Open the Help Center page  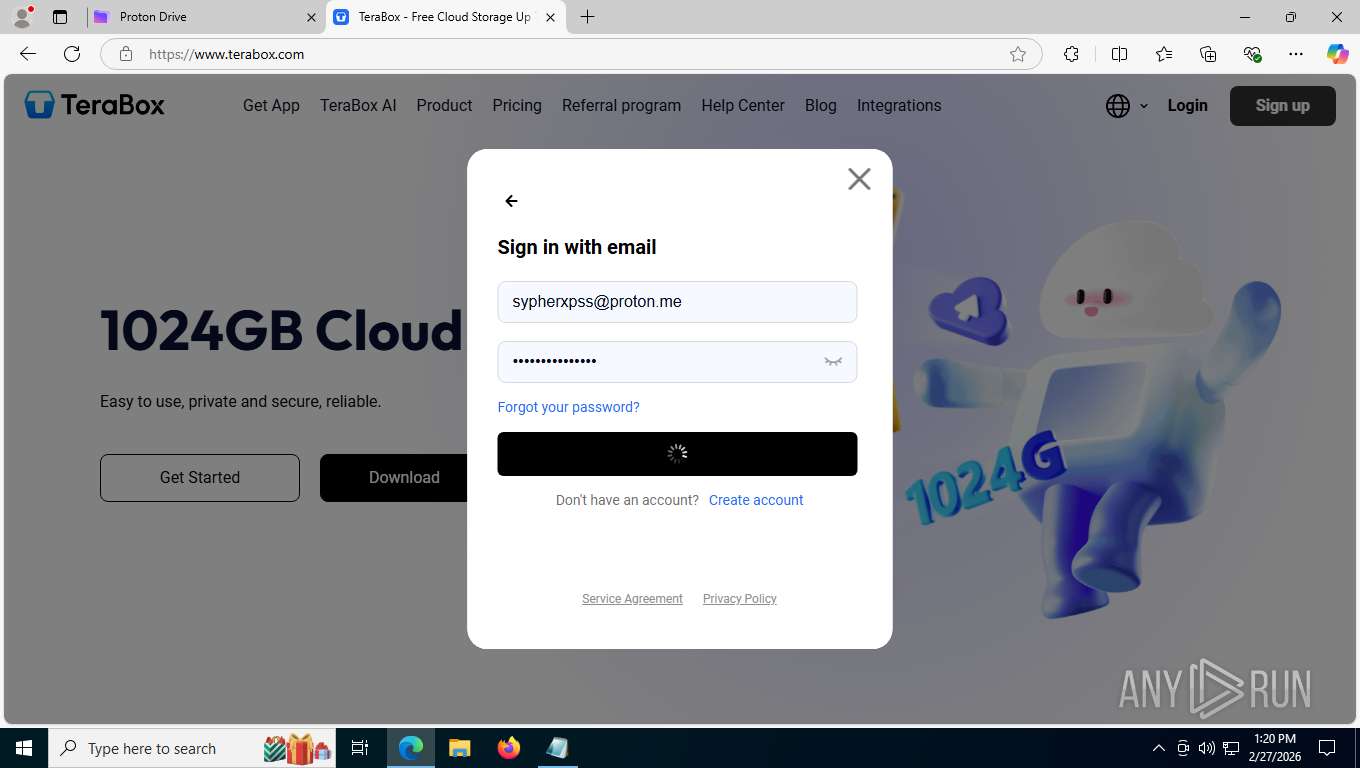click(x=743, y=105)
